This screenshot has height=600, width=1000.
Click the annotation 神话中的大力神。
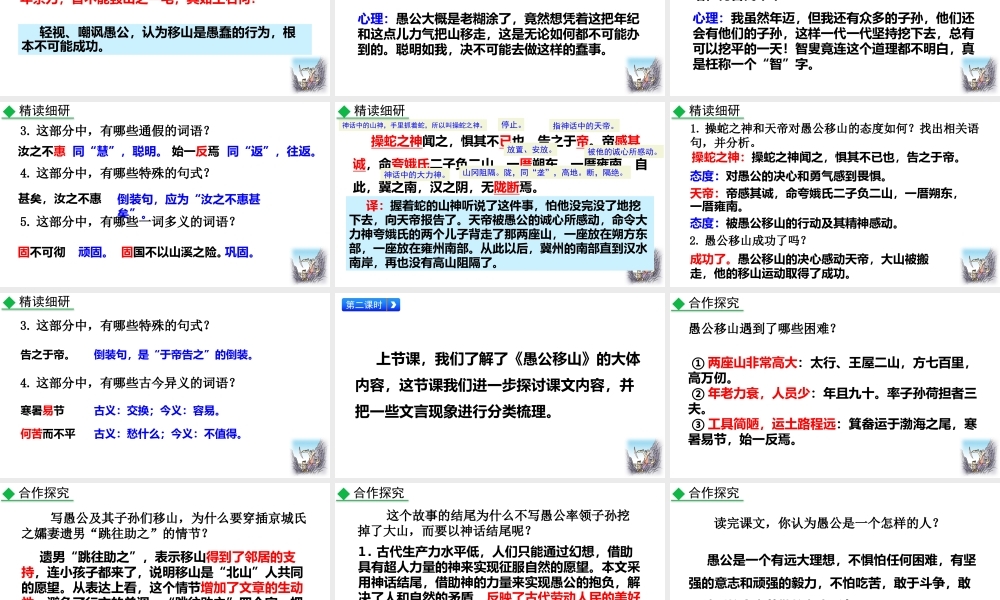414,174
